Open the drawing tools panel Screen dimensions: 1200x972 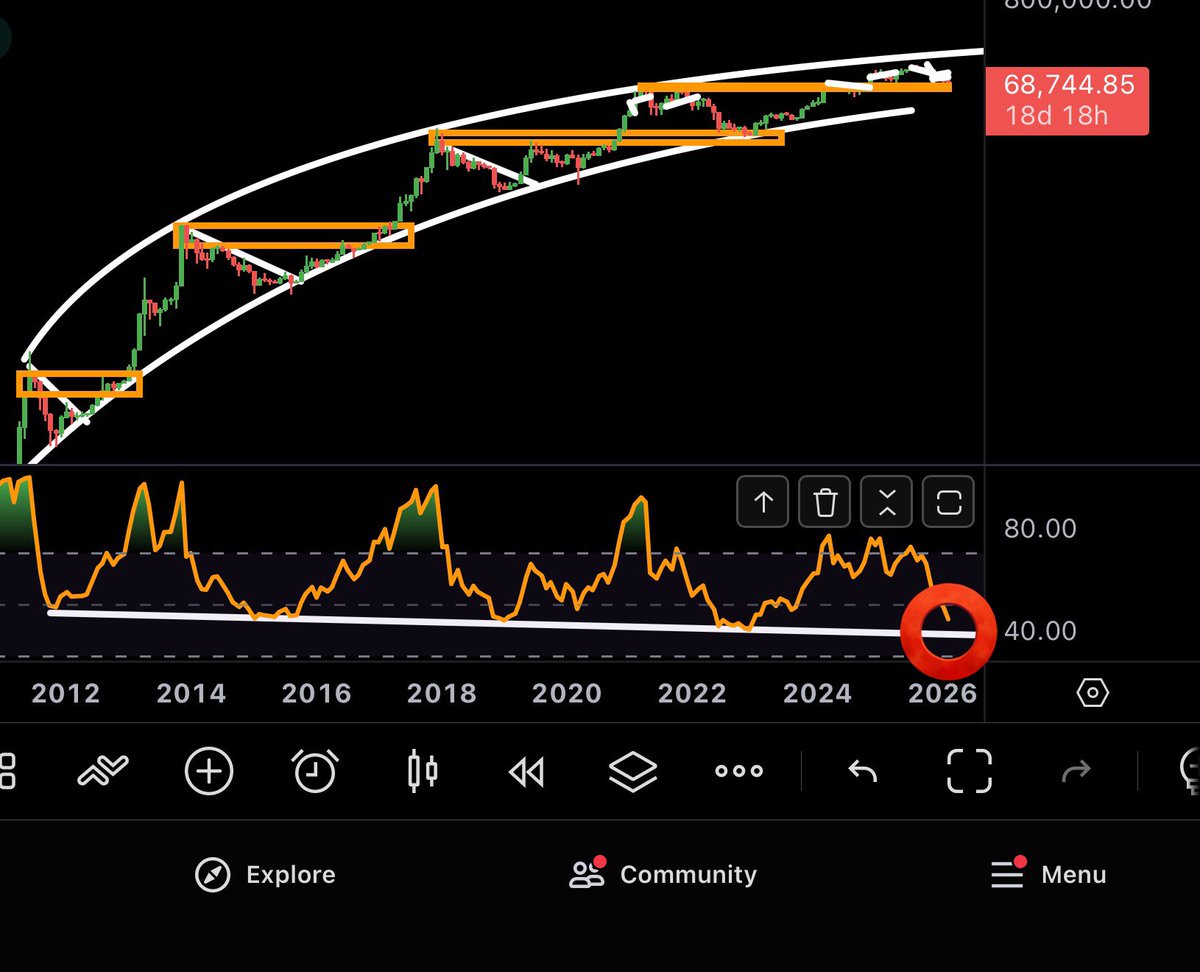(x=103, y=770)
